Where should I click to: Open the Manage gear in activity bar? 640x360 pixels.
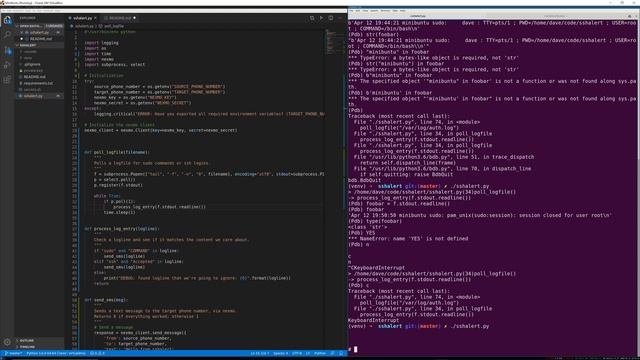7,342
